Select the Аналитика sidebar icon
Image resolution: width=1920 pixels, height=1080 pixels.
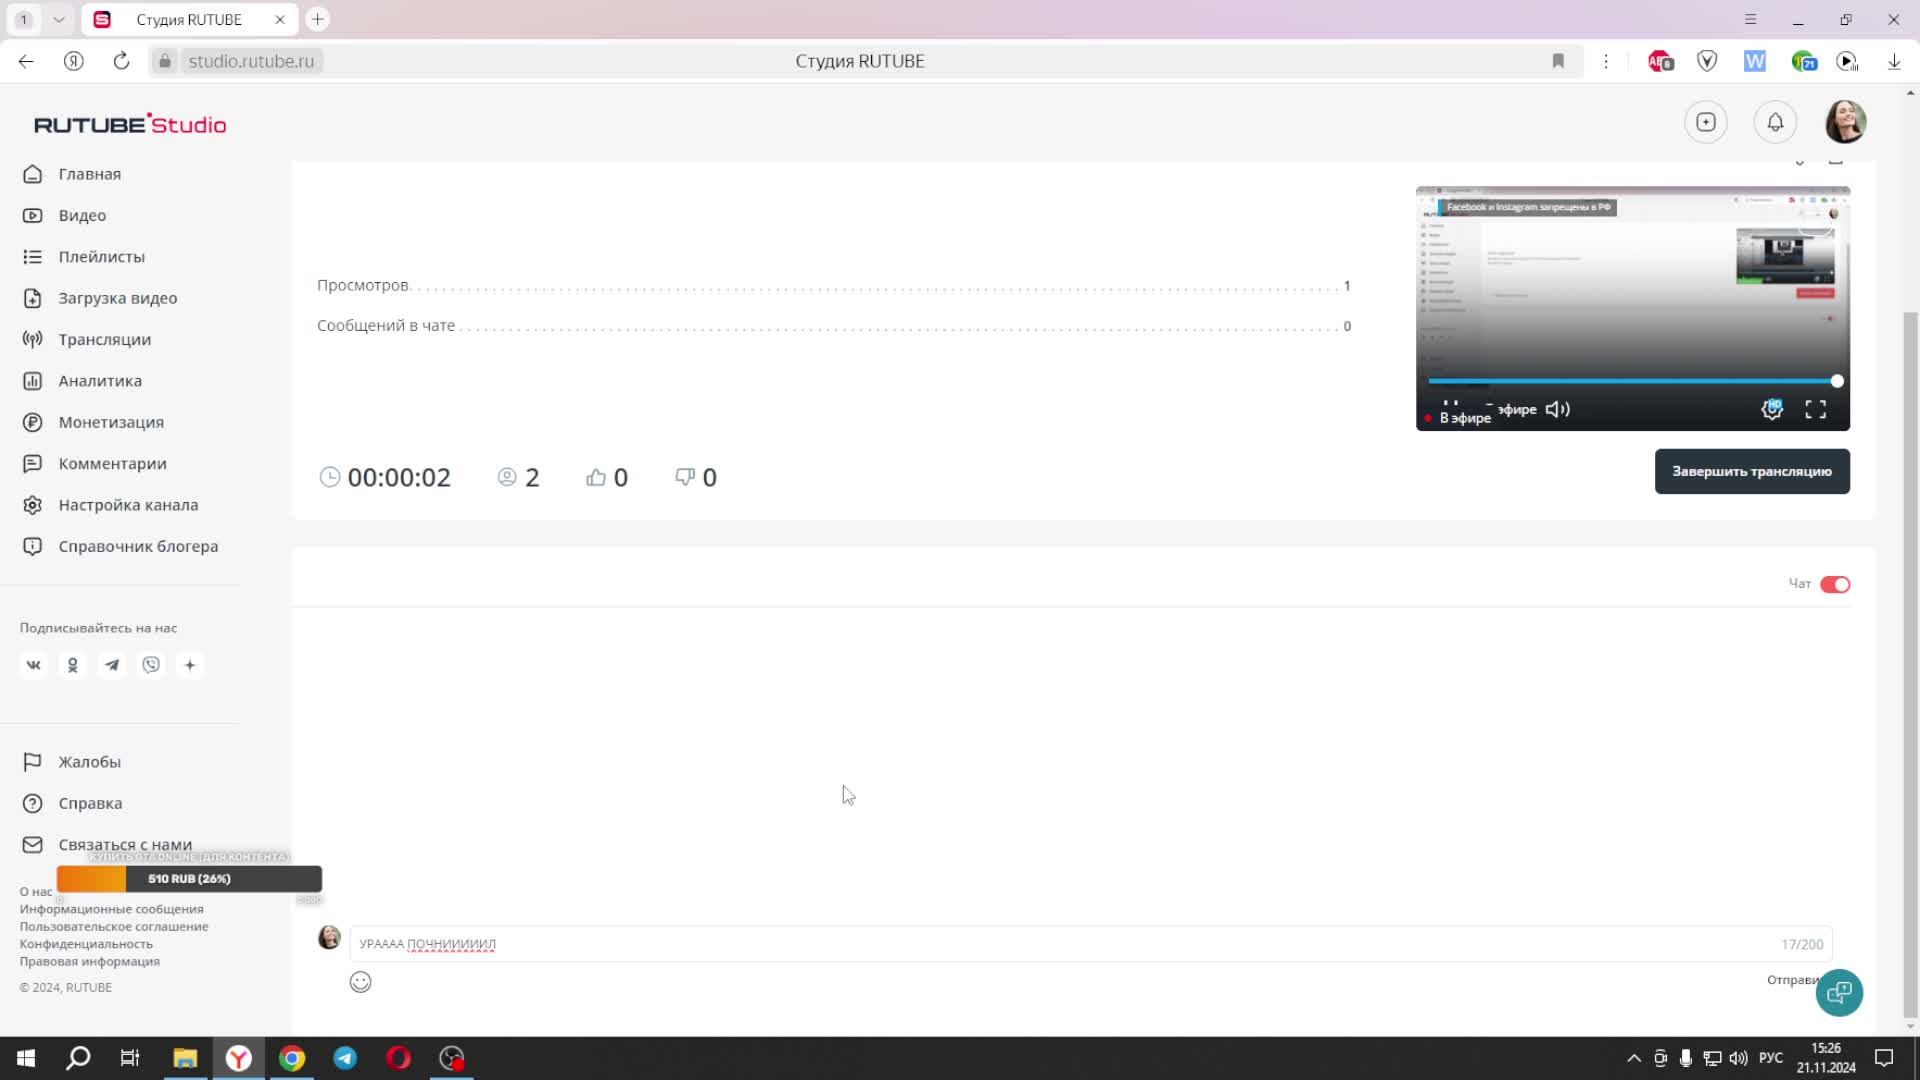point(32,381)
